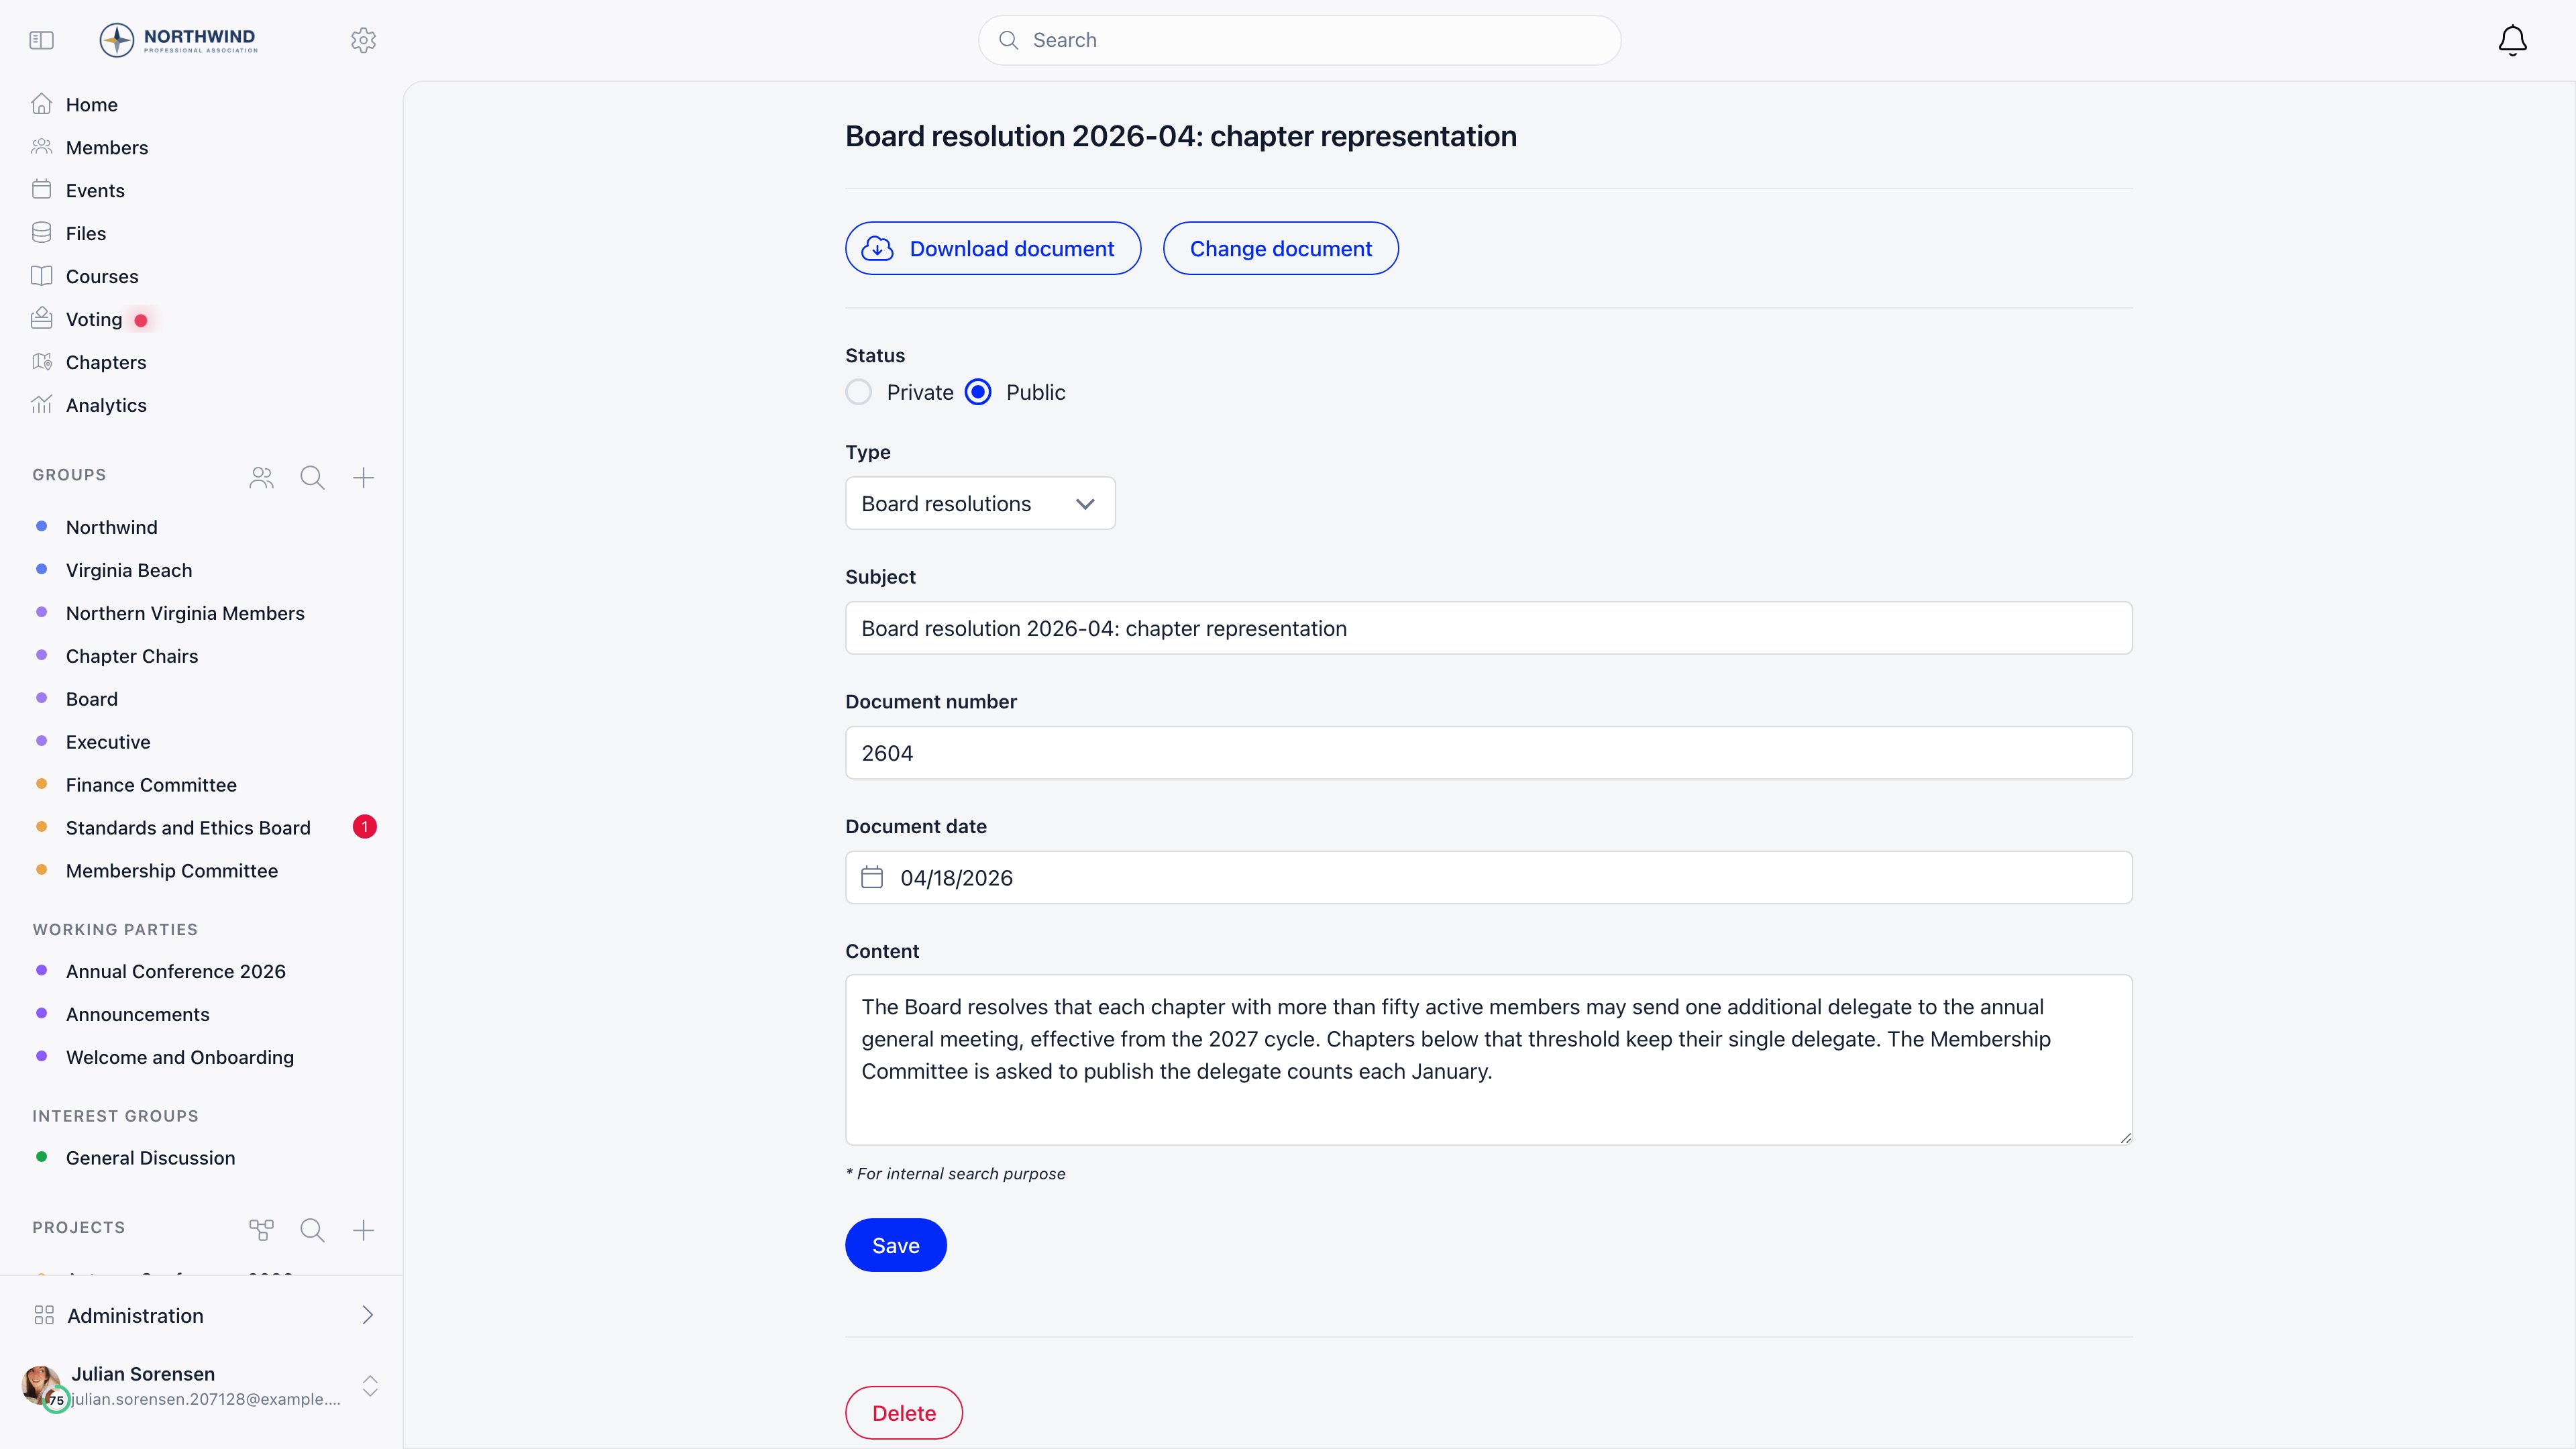2576x1449 pixels.
Task: Click the Voting ballot icon
Action: tap(41, 319)
